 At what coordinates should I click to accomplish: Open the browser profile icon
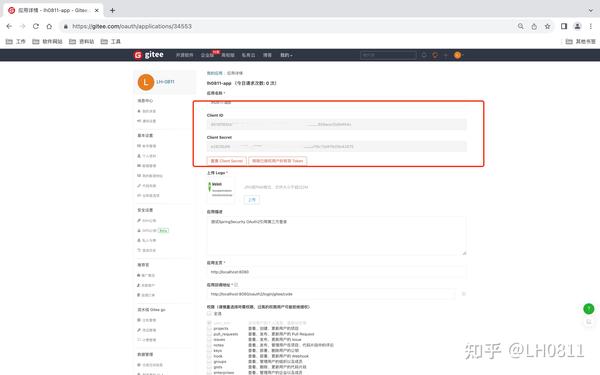tap(577, 26)
